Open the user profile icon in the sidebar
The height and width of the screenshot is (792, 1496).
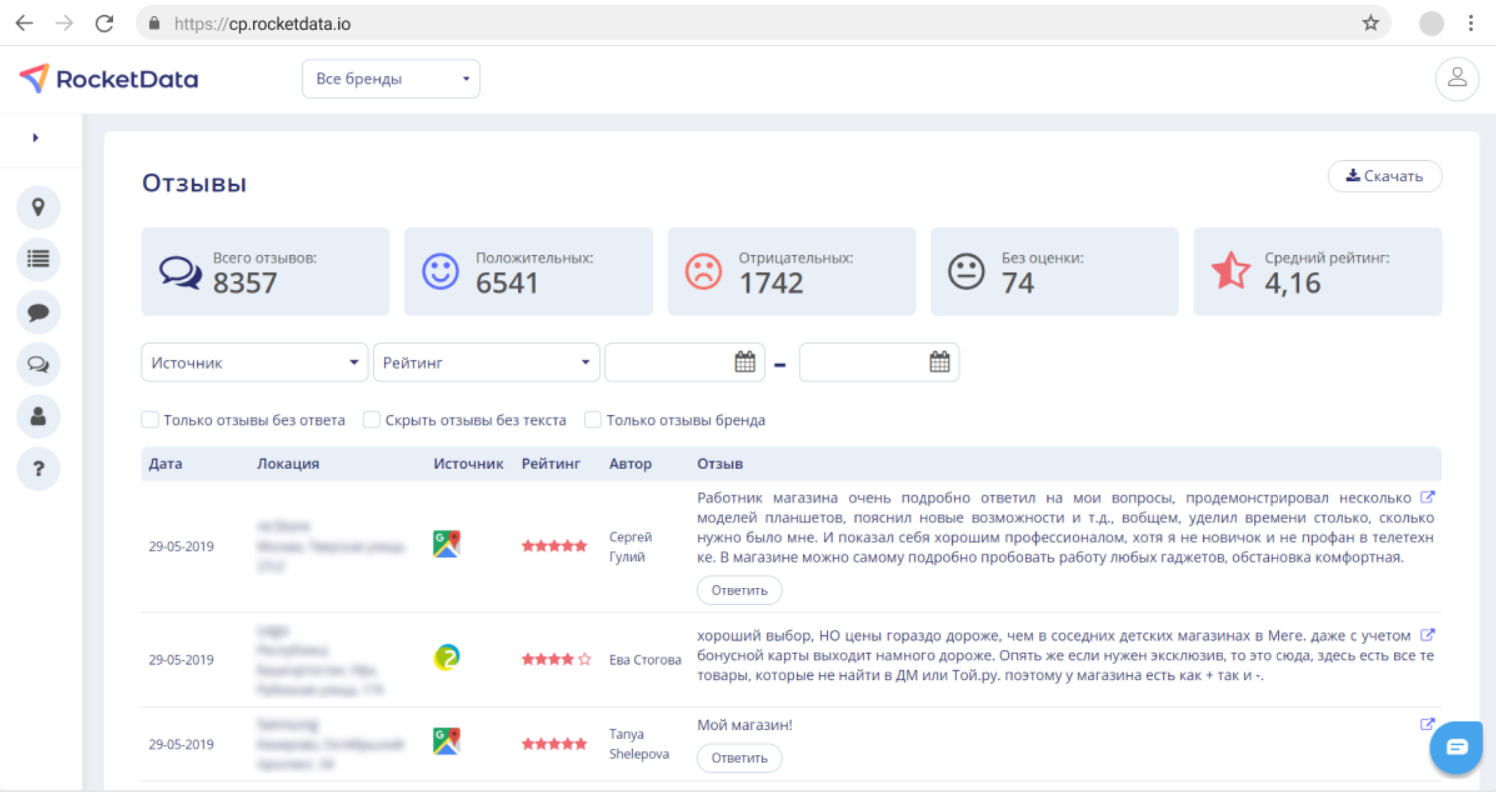pos(38,416)
